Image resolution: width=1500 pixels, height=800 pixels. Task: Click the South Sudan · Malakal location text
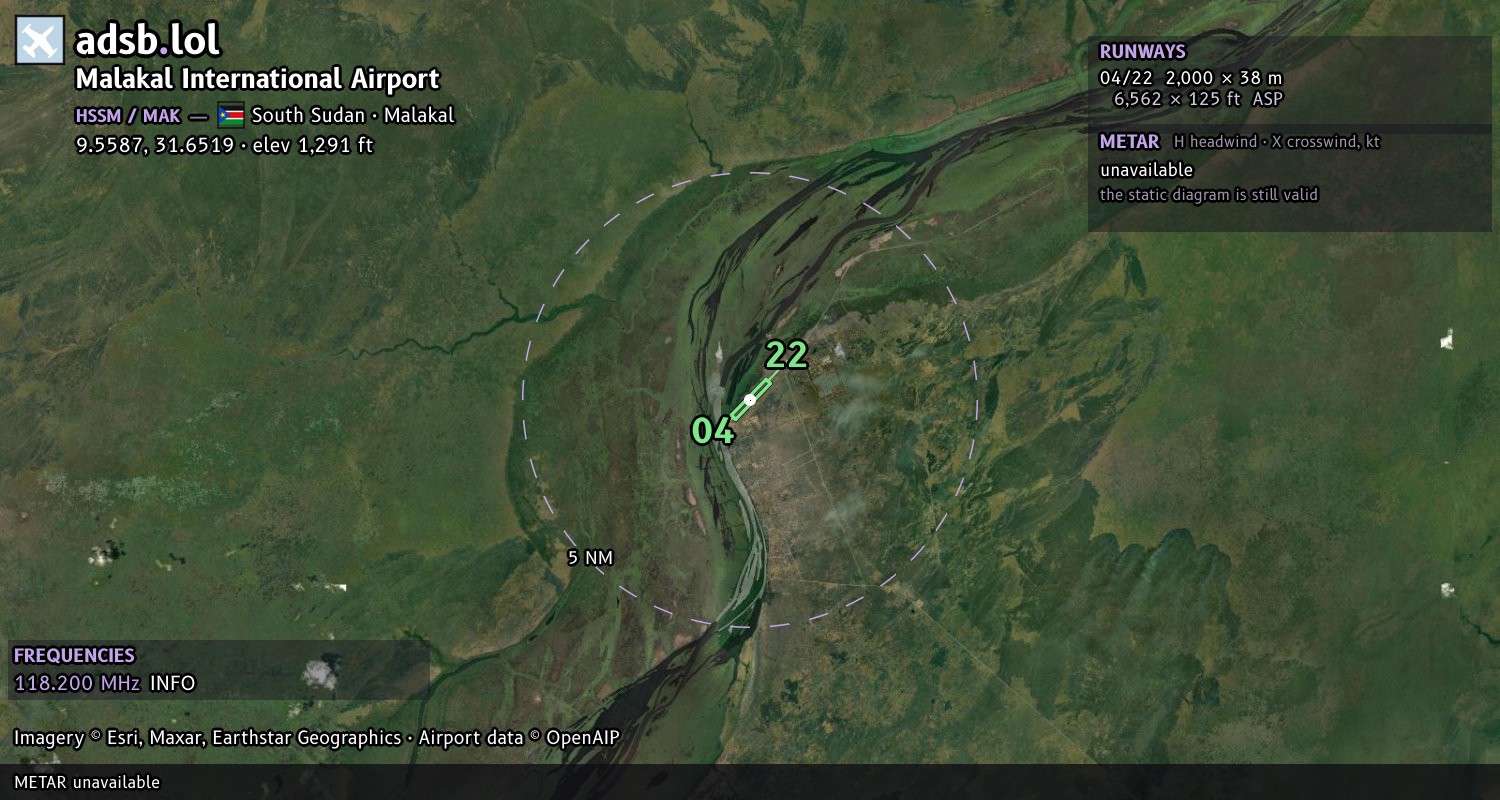(x=353, y=115)
